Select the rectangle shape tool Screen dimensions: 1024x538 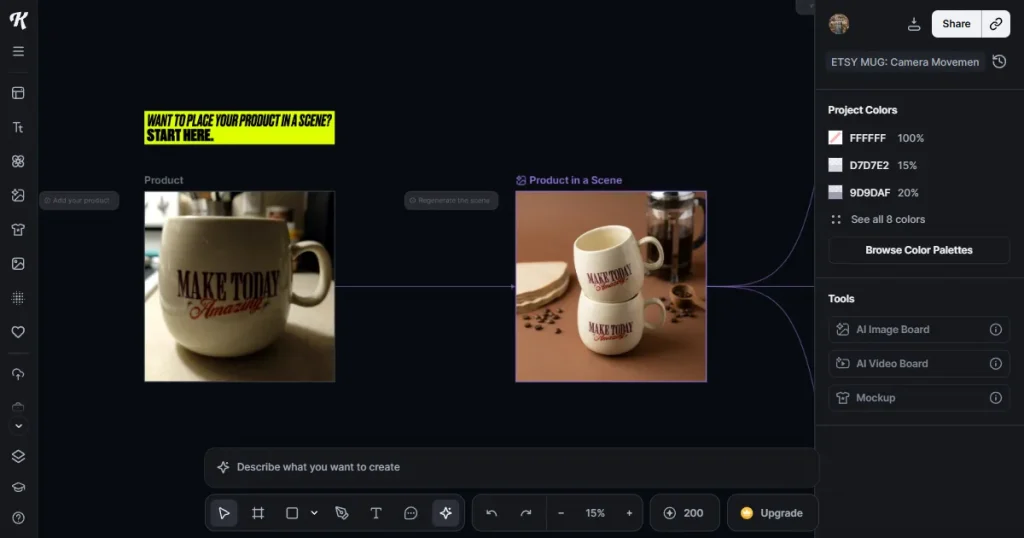[292, 513]
